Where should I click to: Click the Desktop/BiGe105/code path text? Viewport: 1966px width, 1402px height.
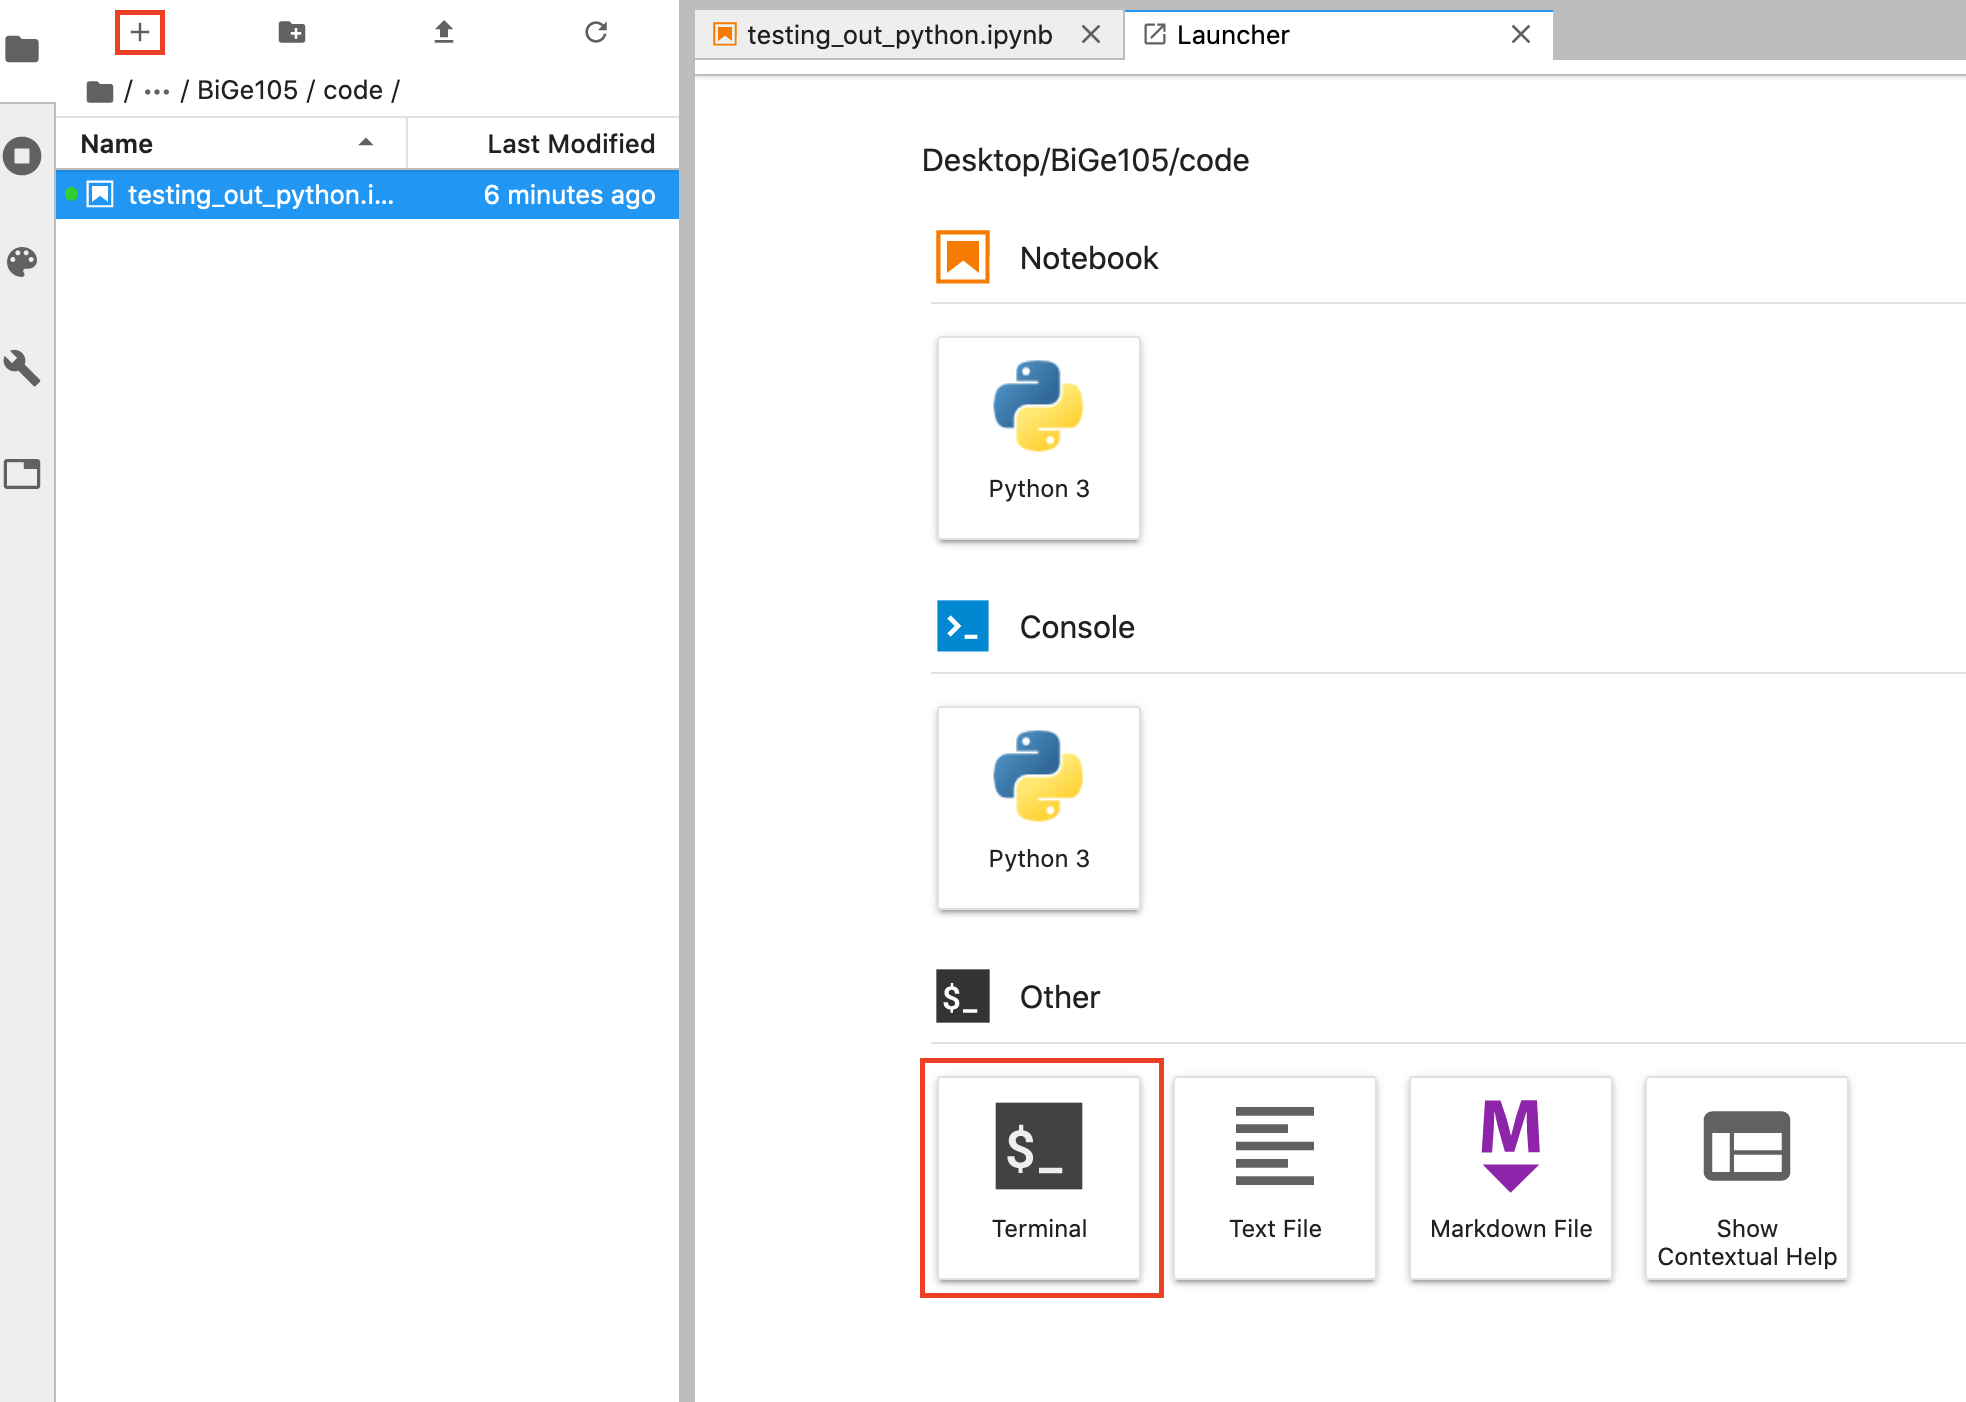(1085, 160)
